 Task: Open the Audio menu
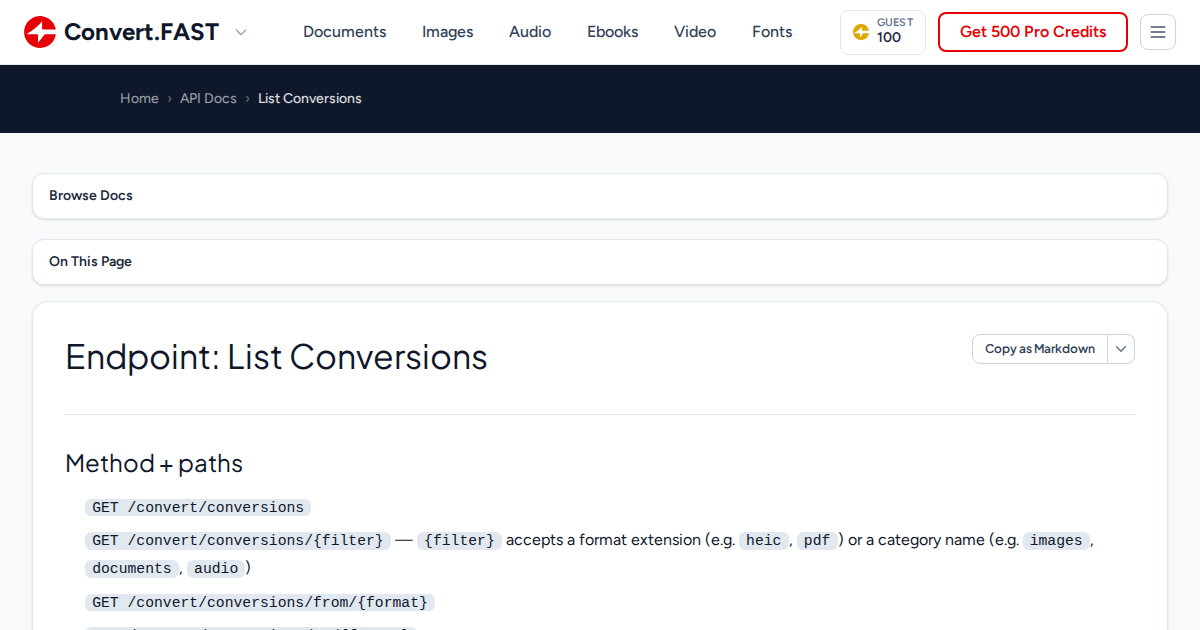click(530, 32)
